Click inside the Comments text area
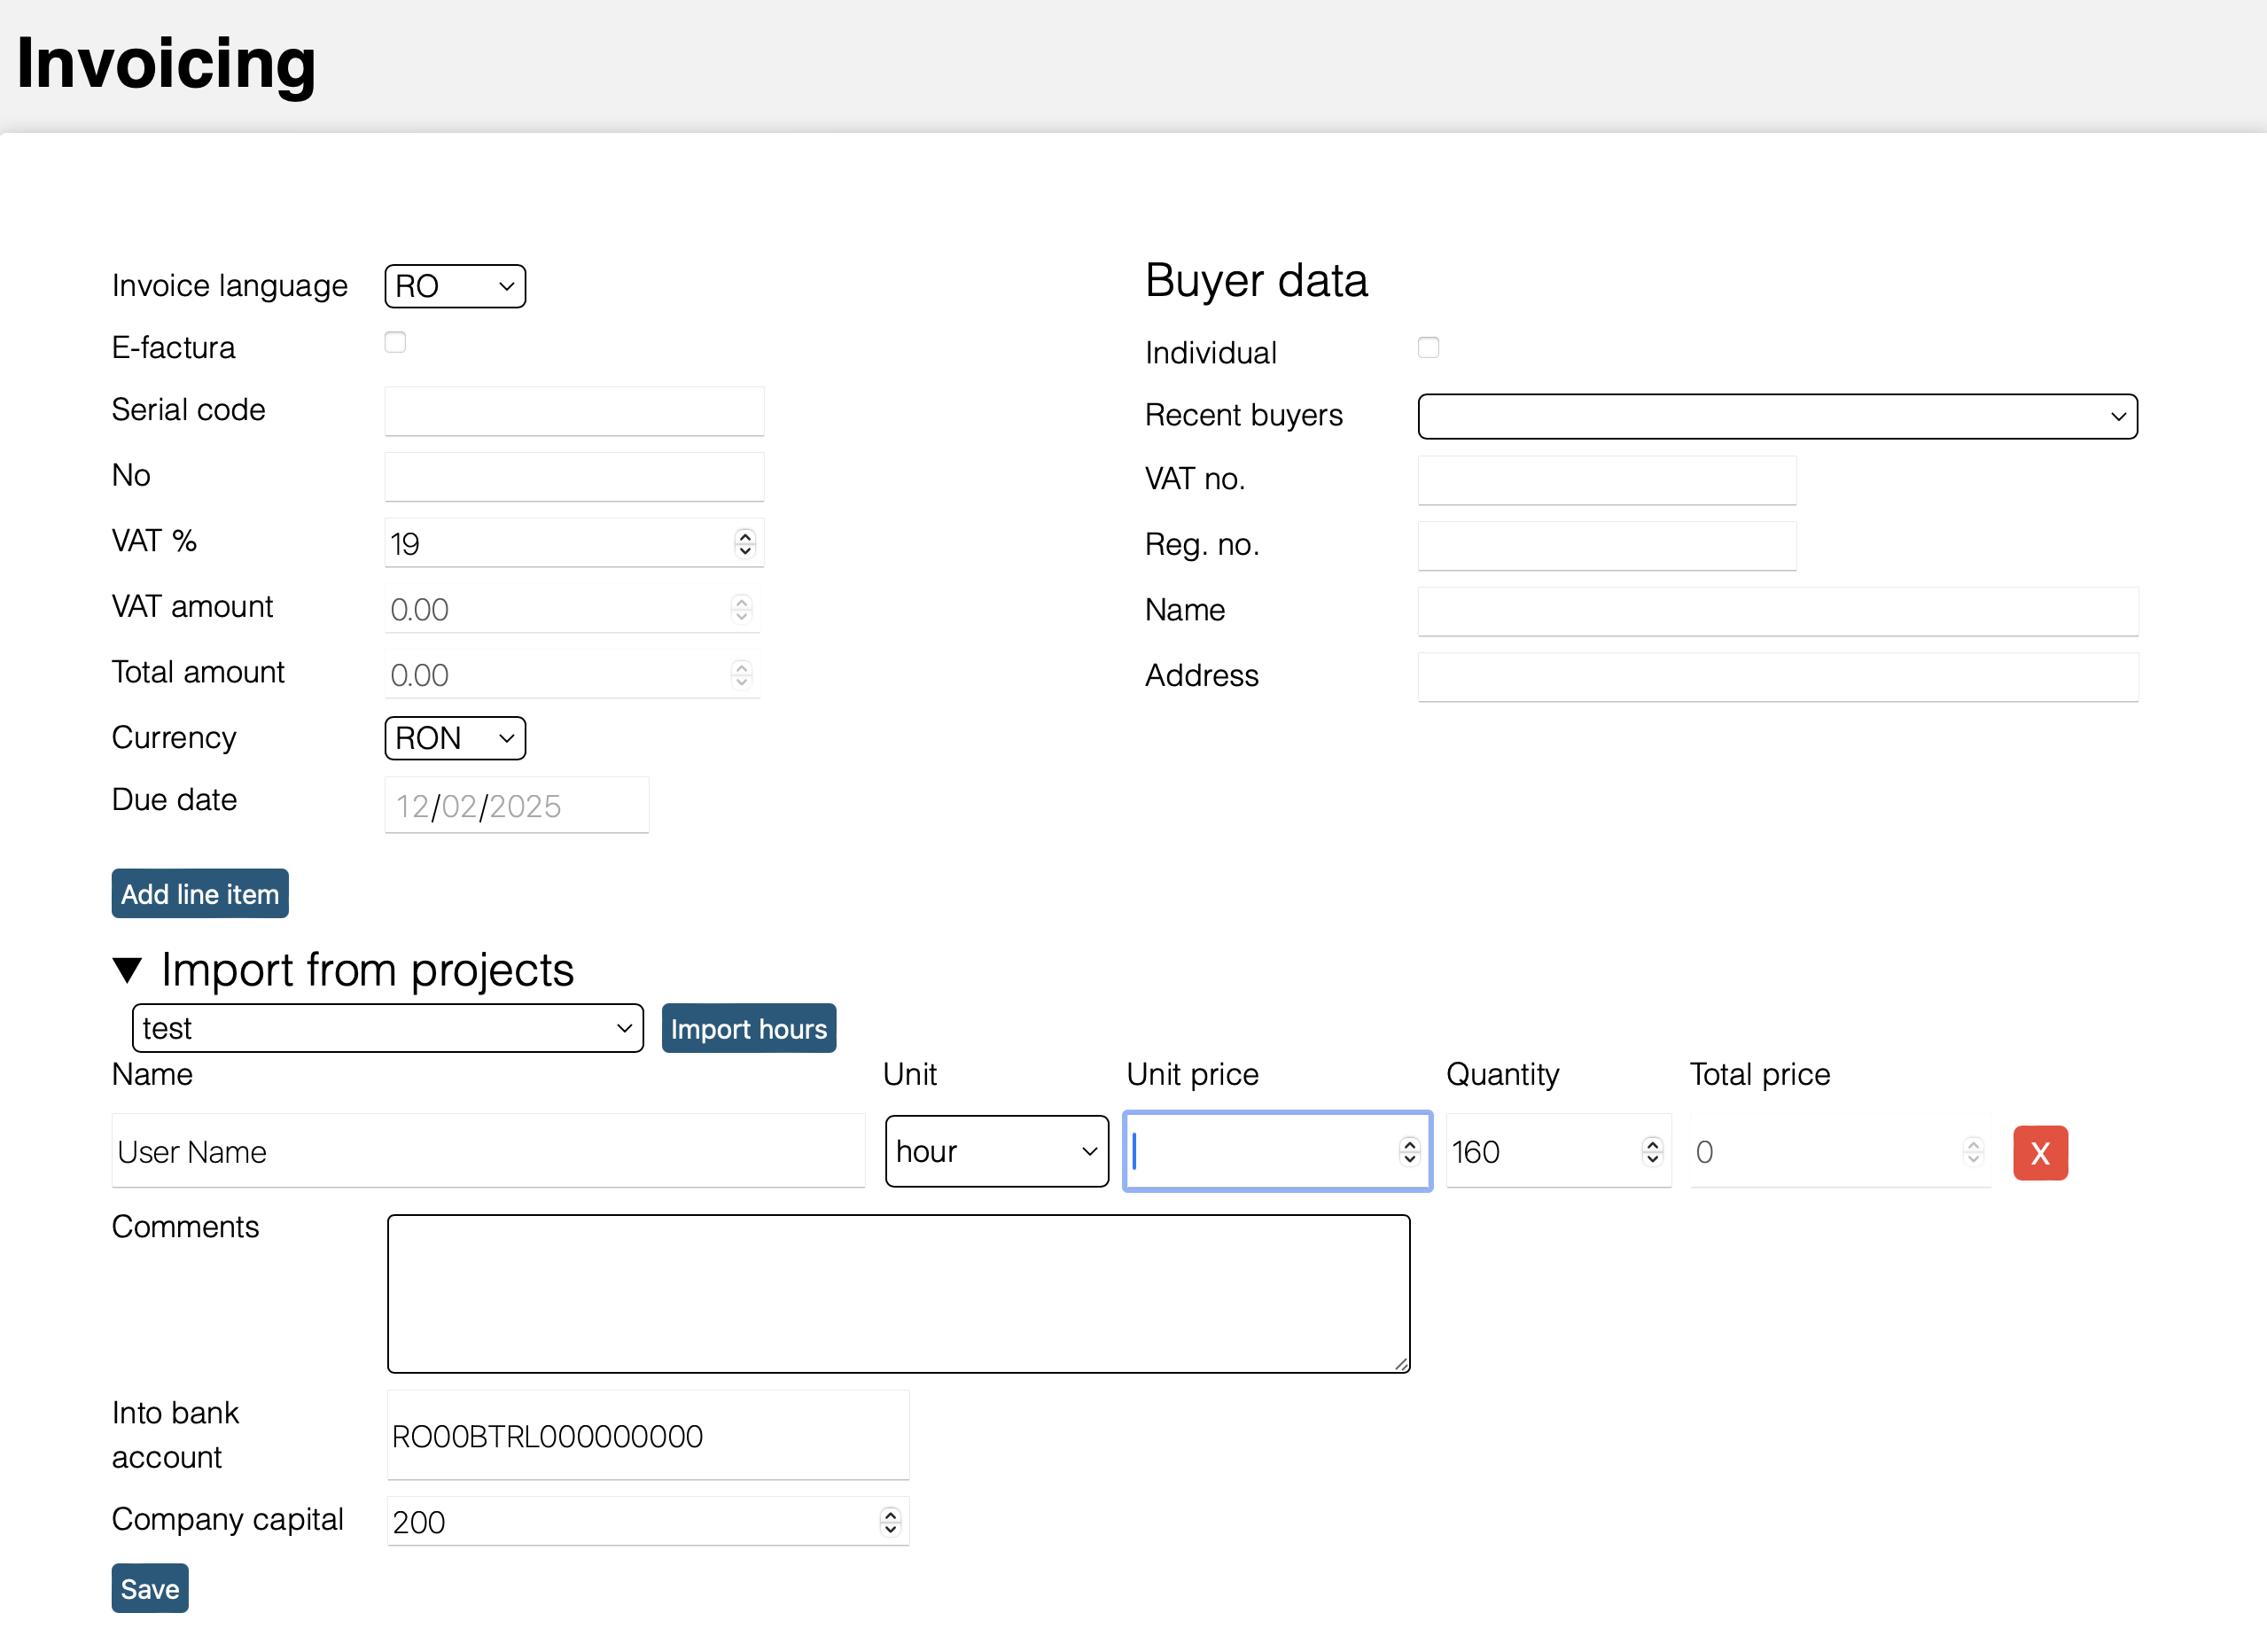The image size is (2267, 1652). (898, 1293)
